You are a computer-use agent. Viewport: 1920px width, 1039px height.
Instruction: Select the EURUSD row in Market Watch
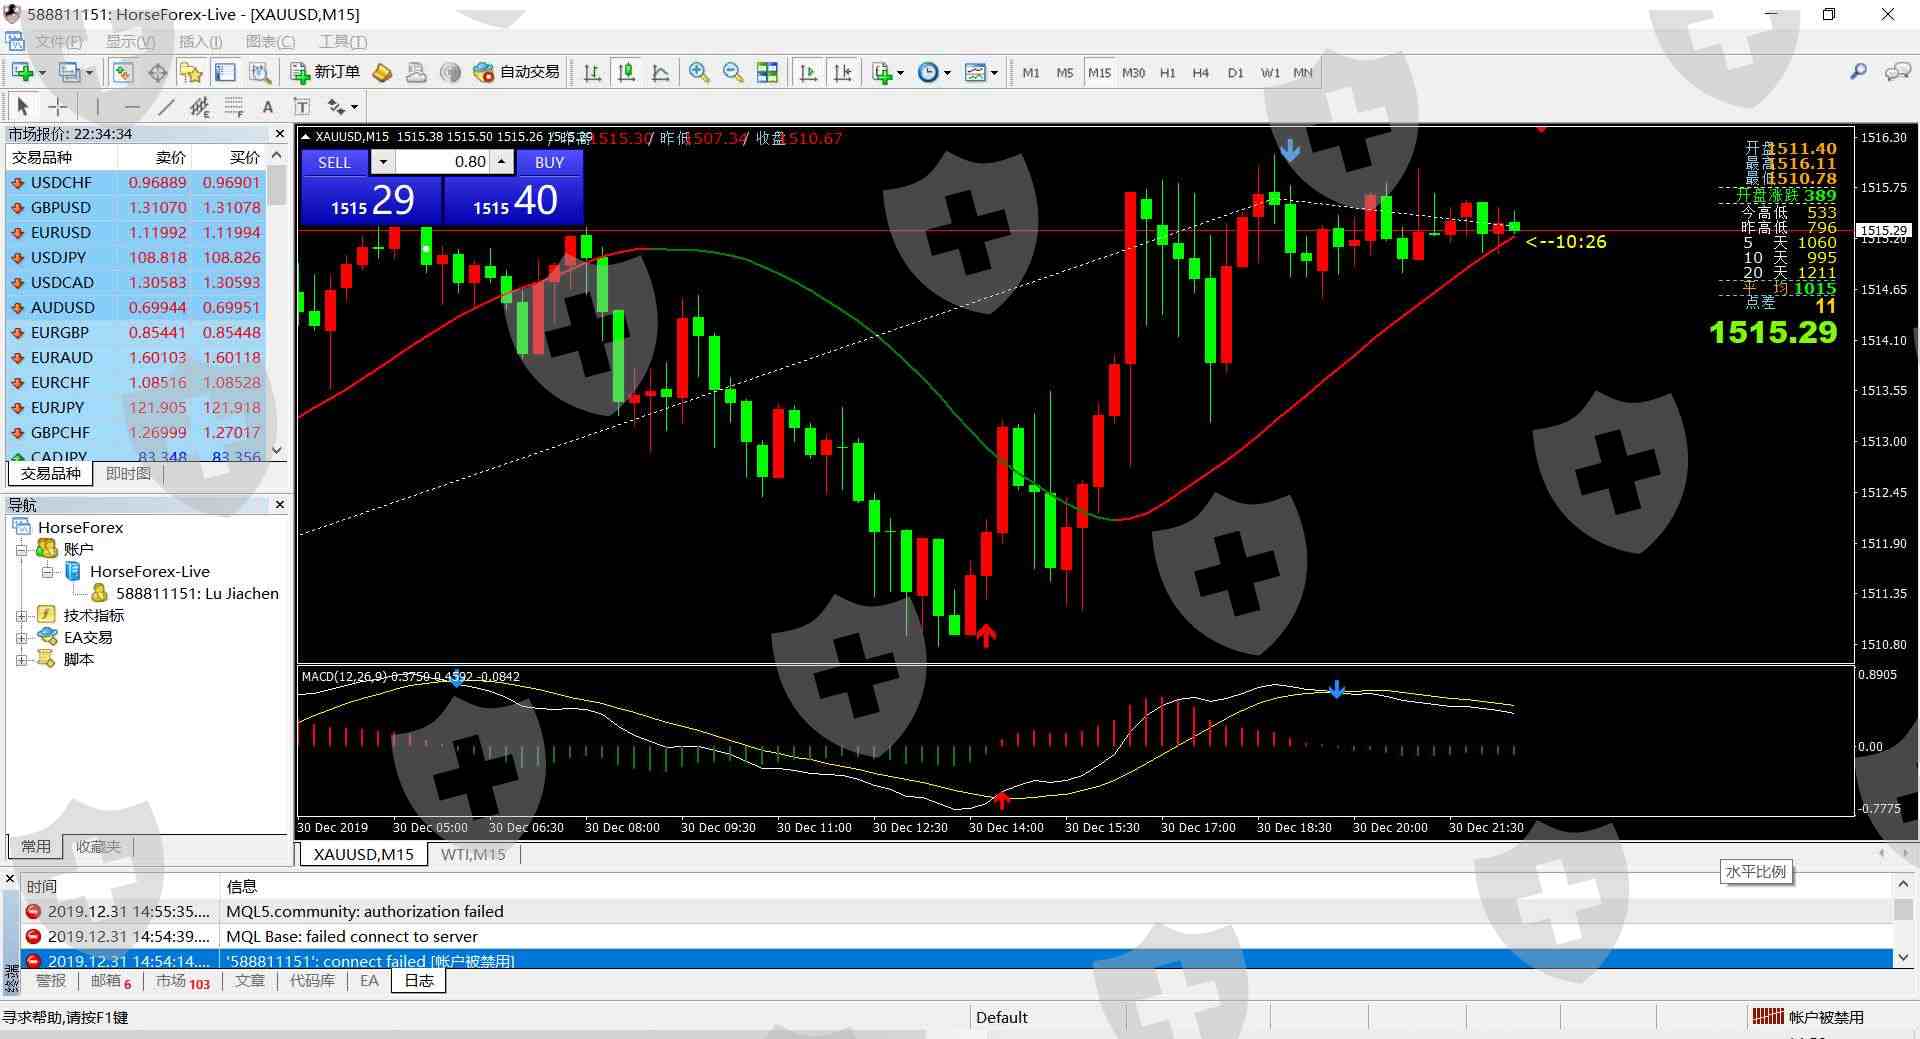tap(60, 233)
